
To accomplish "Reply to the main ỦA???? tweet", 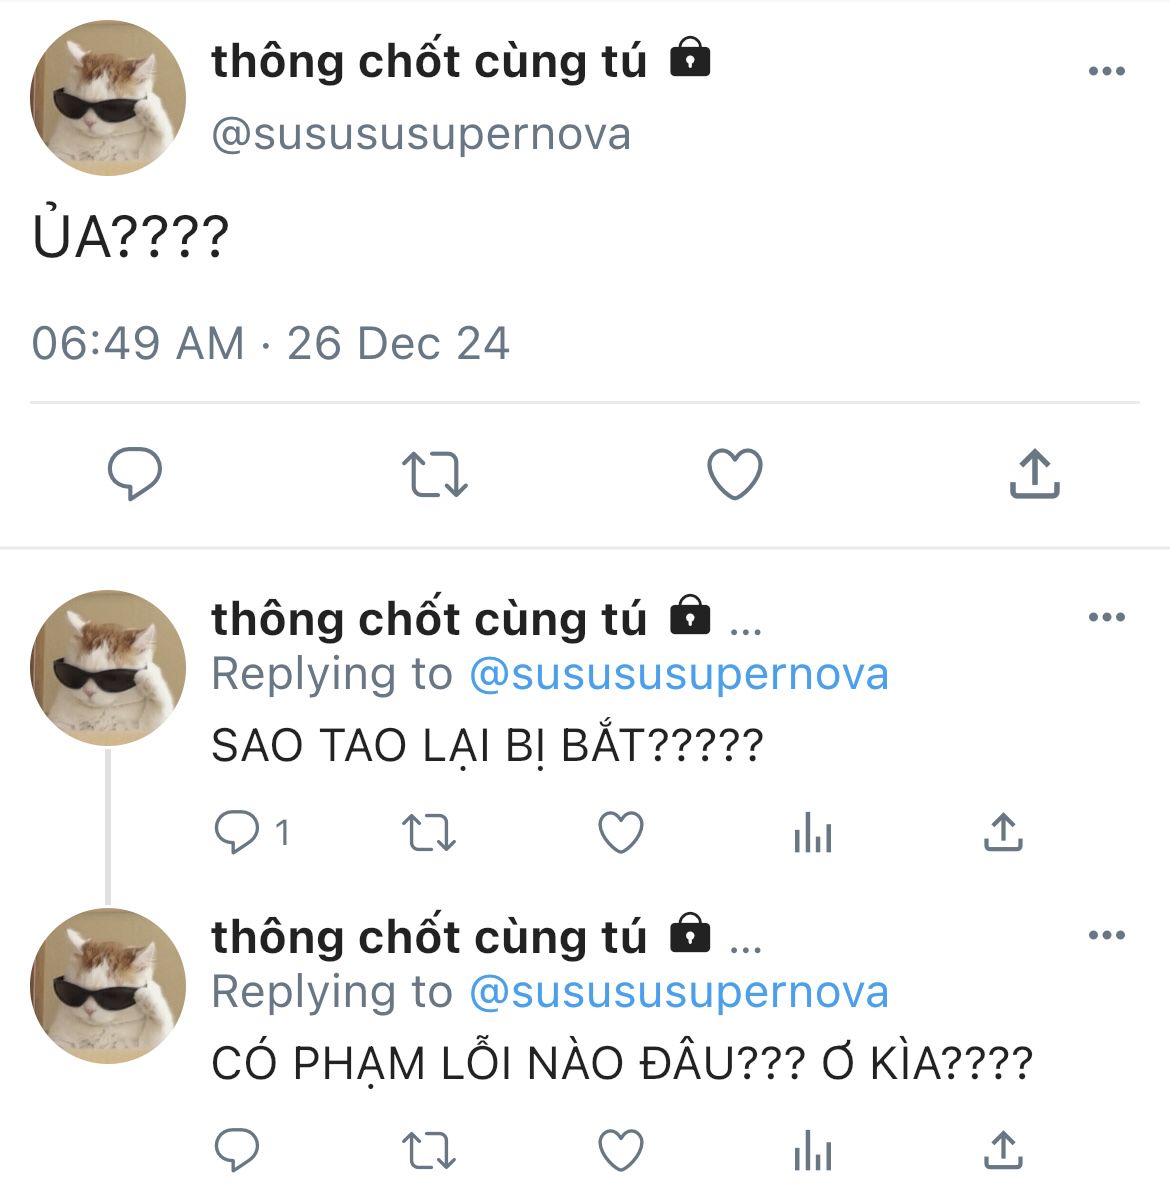I will pos(135,474).
